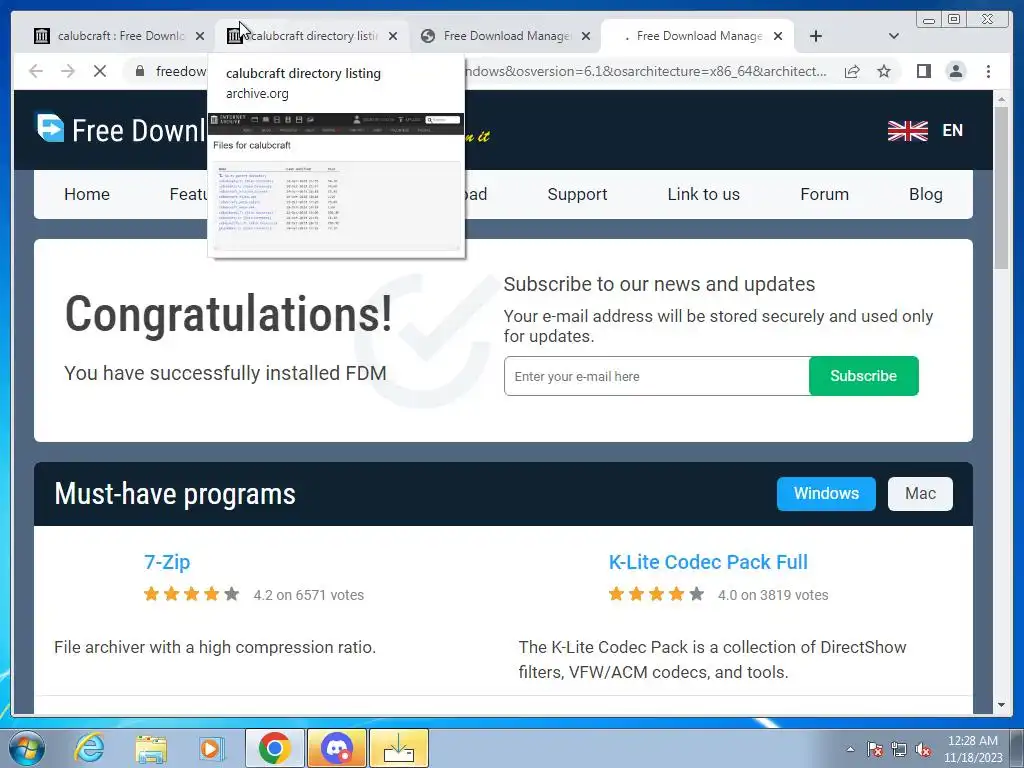This screenshot has height=768, width=1024.
Task: Open the Link to us page
Action: (x=703, y=194)
